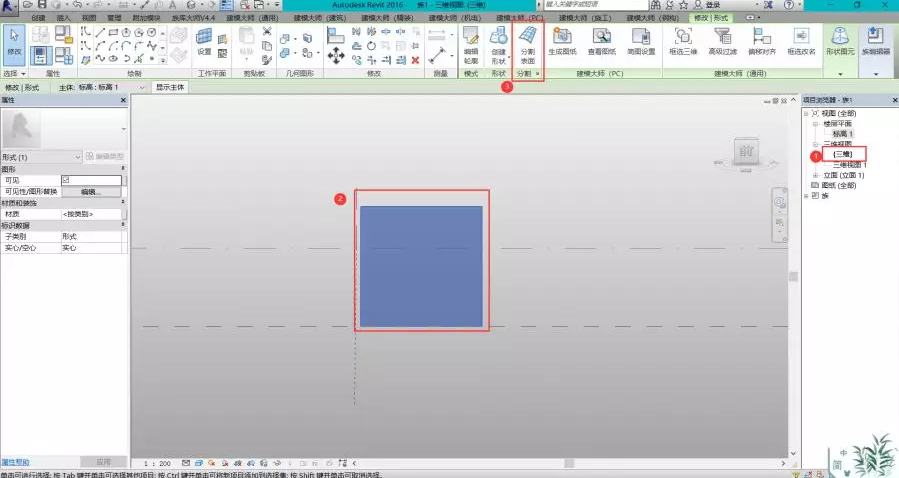Collapse the 图形 properties group
The height and width of the screenshot is (478, 899).
[x=123, y=169]
